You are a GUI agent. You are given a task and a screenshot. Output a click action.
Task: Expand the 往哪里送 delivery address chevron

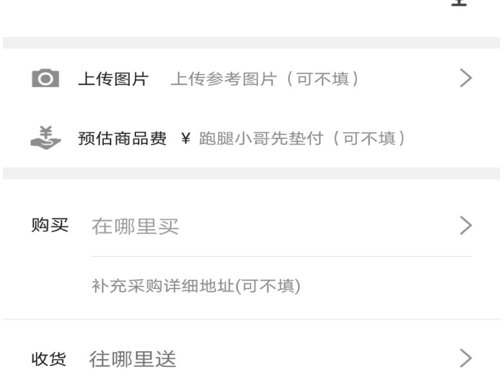[466, 358]
